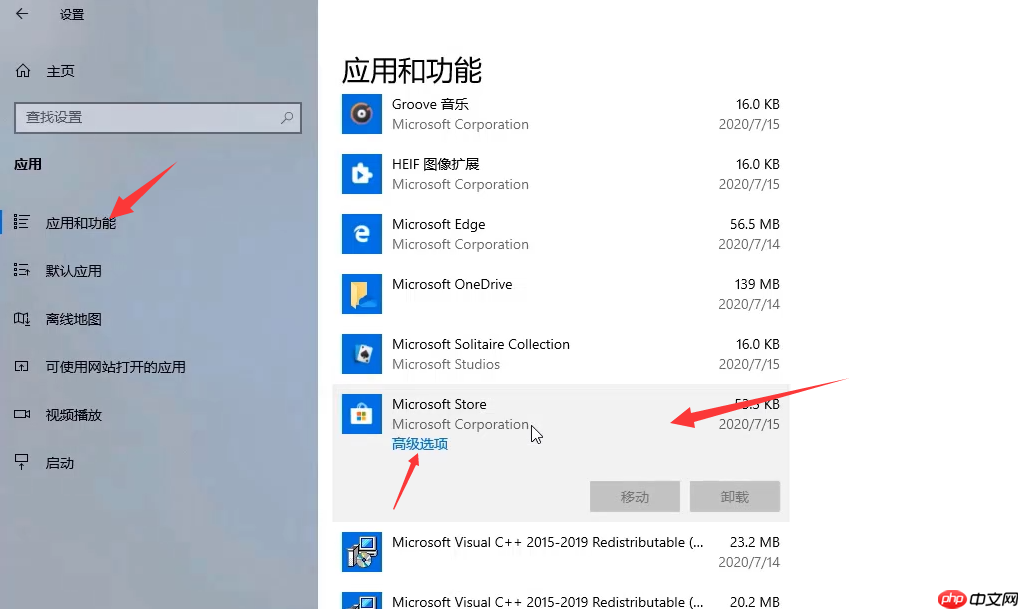Click the 启动 sidebar icon
1019x609 pixels.
click(x=23, y=463)
